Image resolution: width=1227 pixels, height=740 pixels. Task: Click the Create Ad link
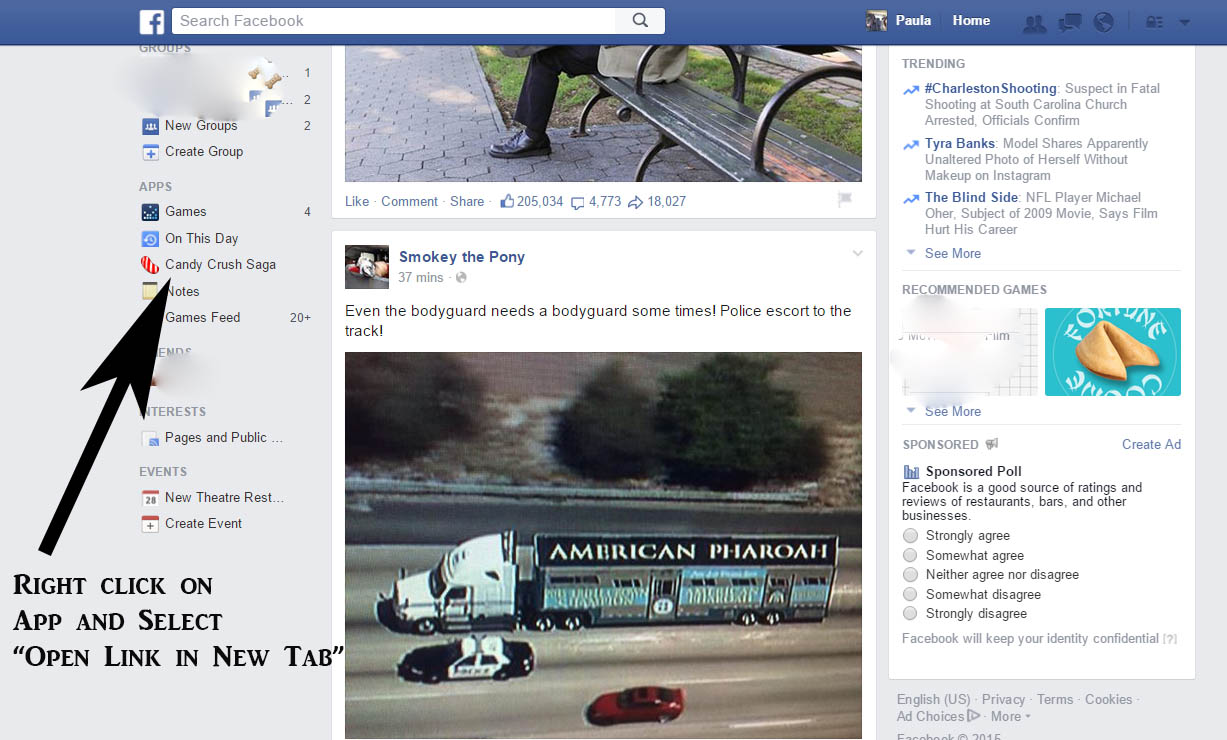(x=1151, y=445)
